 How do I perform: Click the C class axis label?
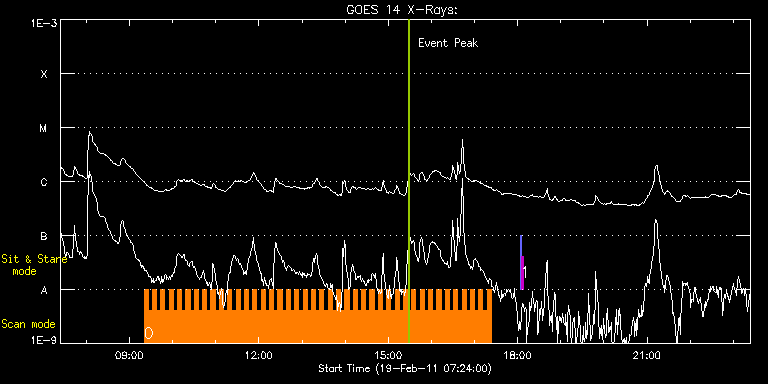tap(44, 182)
